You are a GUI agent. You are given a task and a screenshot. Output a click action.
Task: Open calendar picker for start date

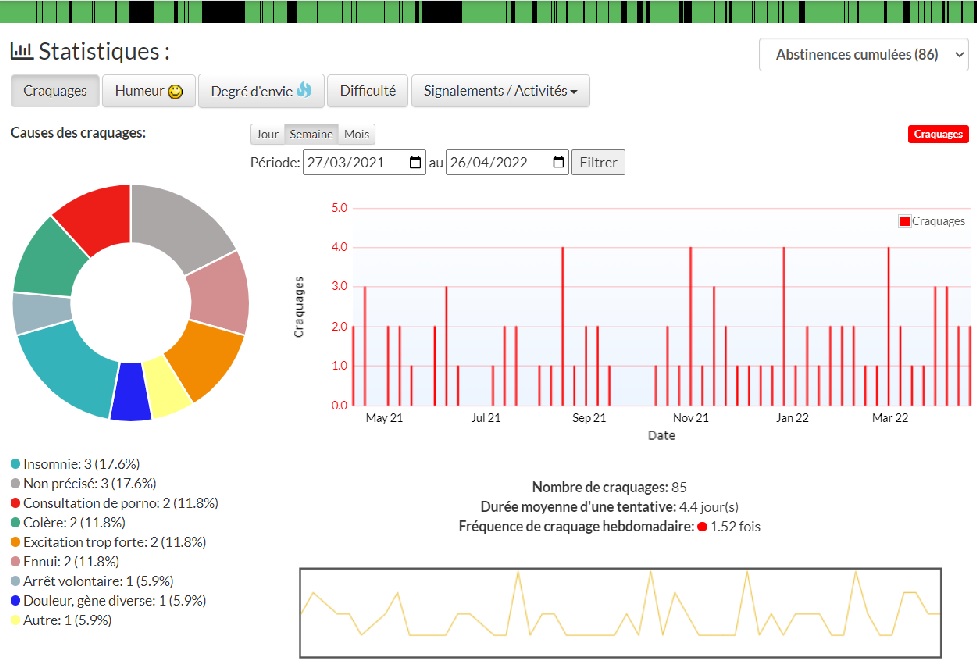(x=416, y=163)
